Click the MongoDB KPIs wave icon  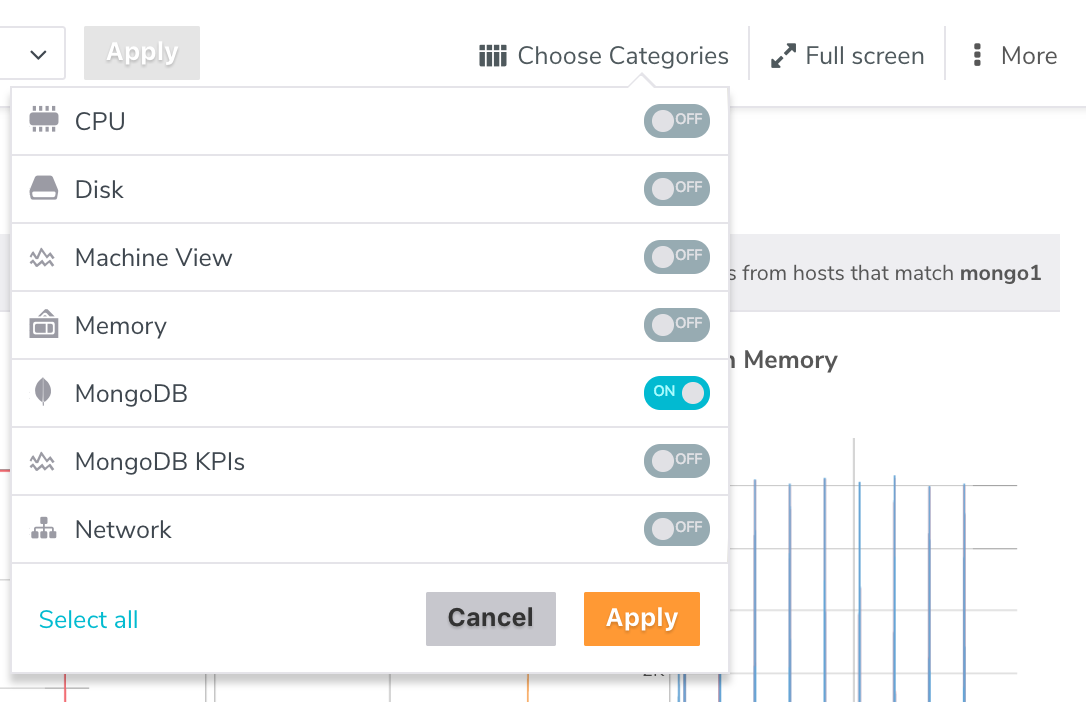(x=43, y=462)
